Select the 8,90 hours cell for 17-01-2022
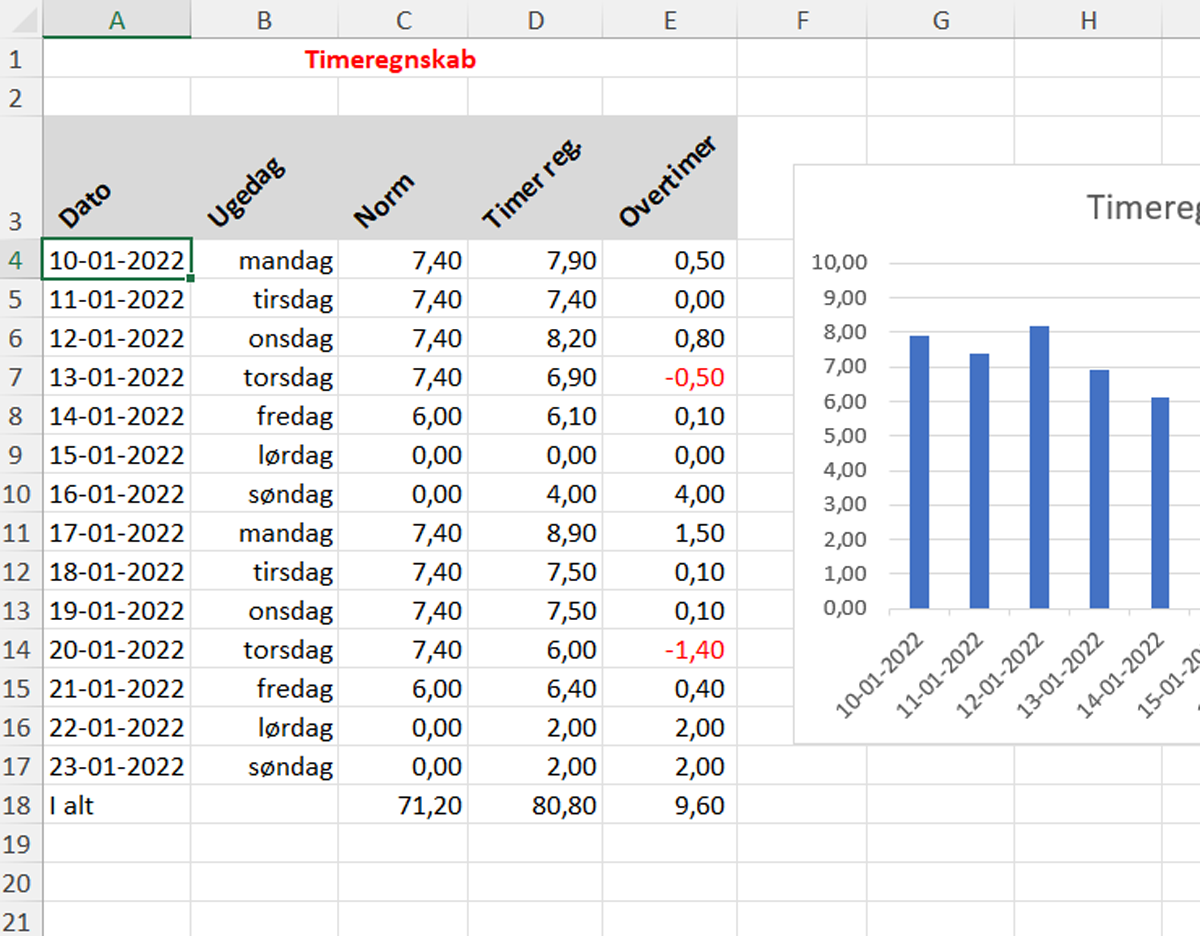The height and width of the screenshot is (936, 1200). coord(535,534)
